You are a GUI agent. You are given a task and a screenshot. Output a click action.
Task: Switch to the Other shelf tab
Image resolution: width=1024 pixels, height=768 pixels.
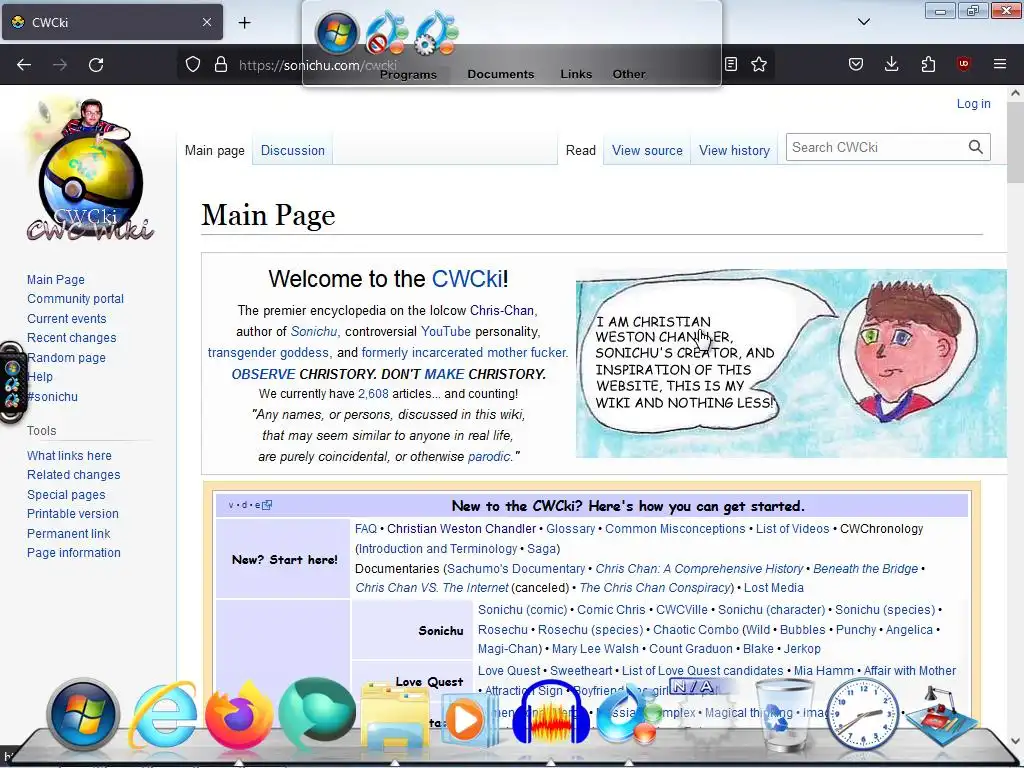pyautogui.click(x=629, y=74)
